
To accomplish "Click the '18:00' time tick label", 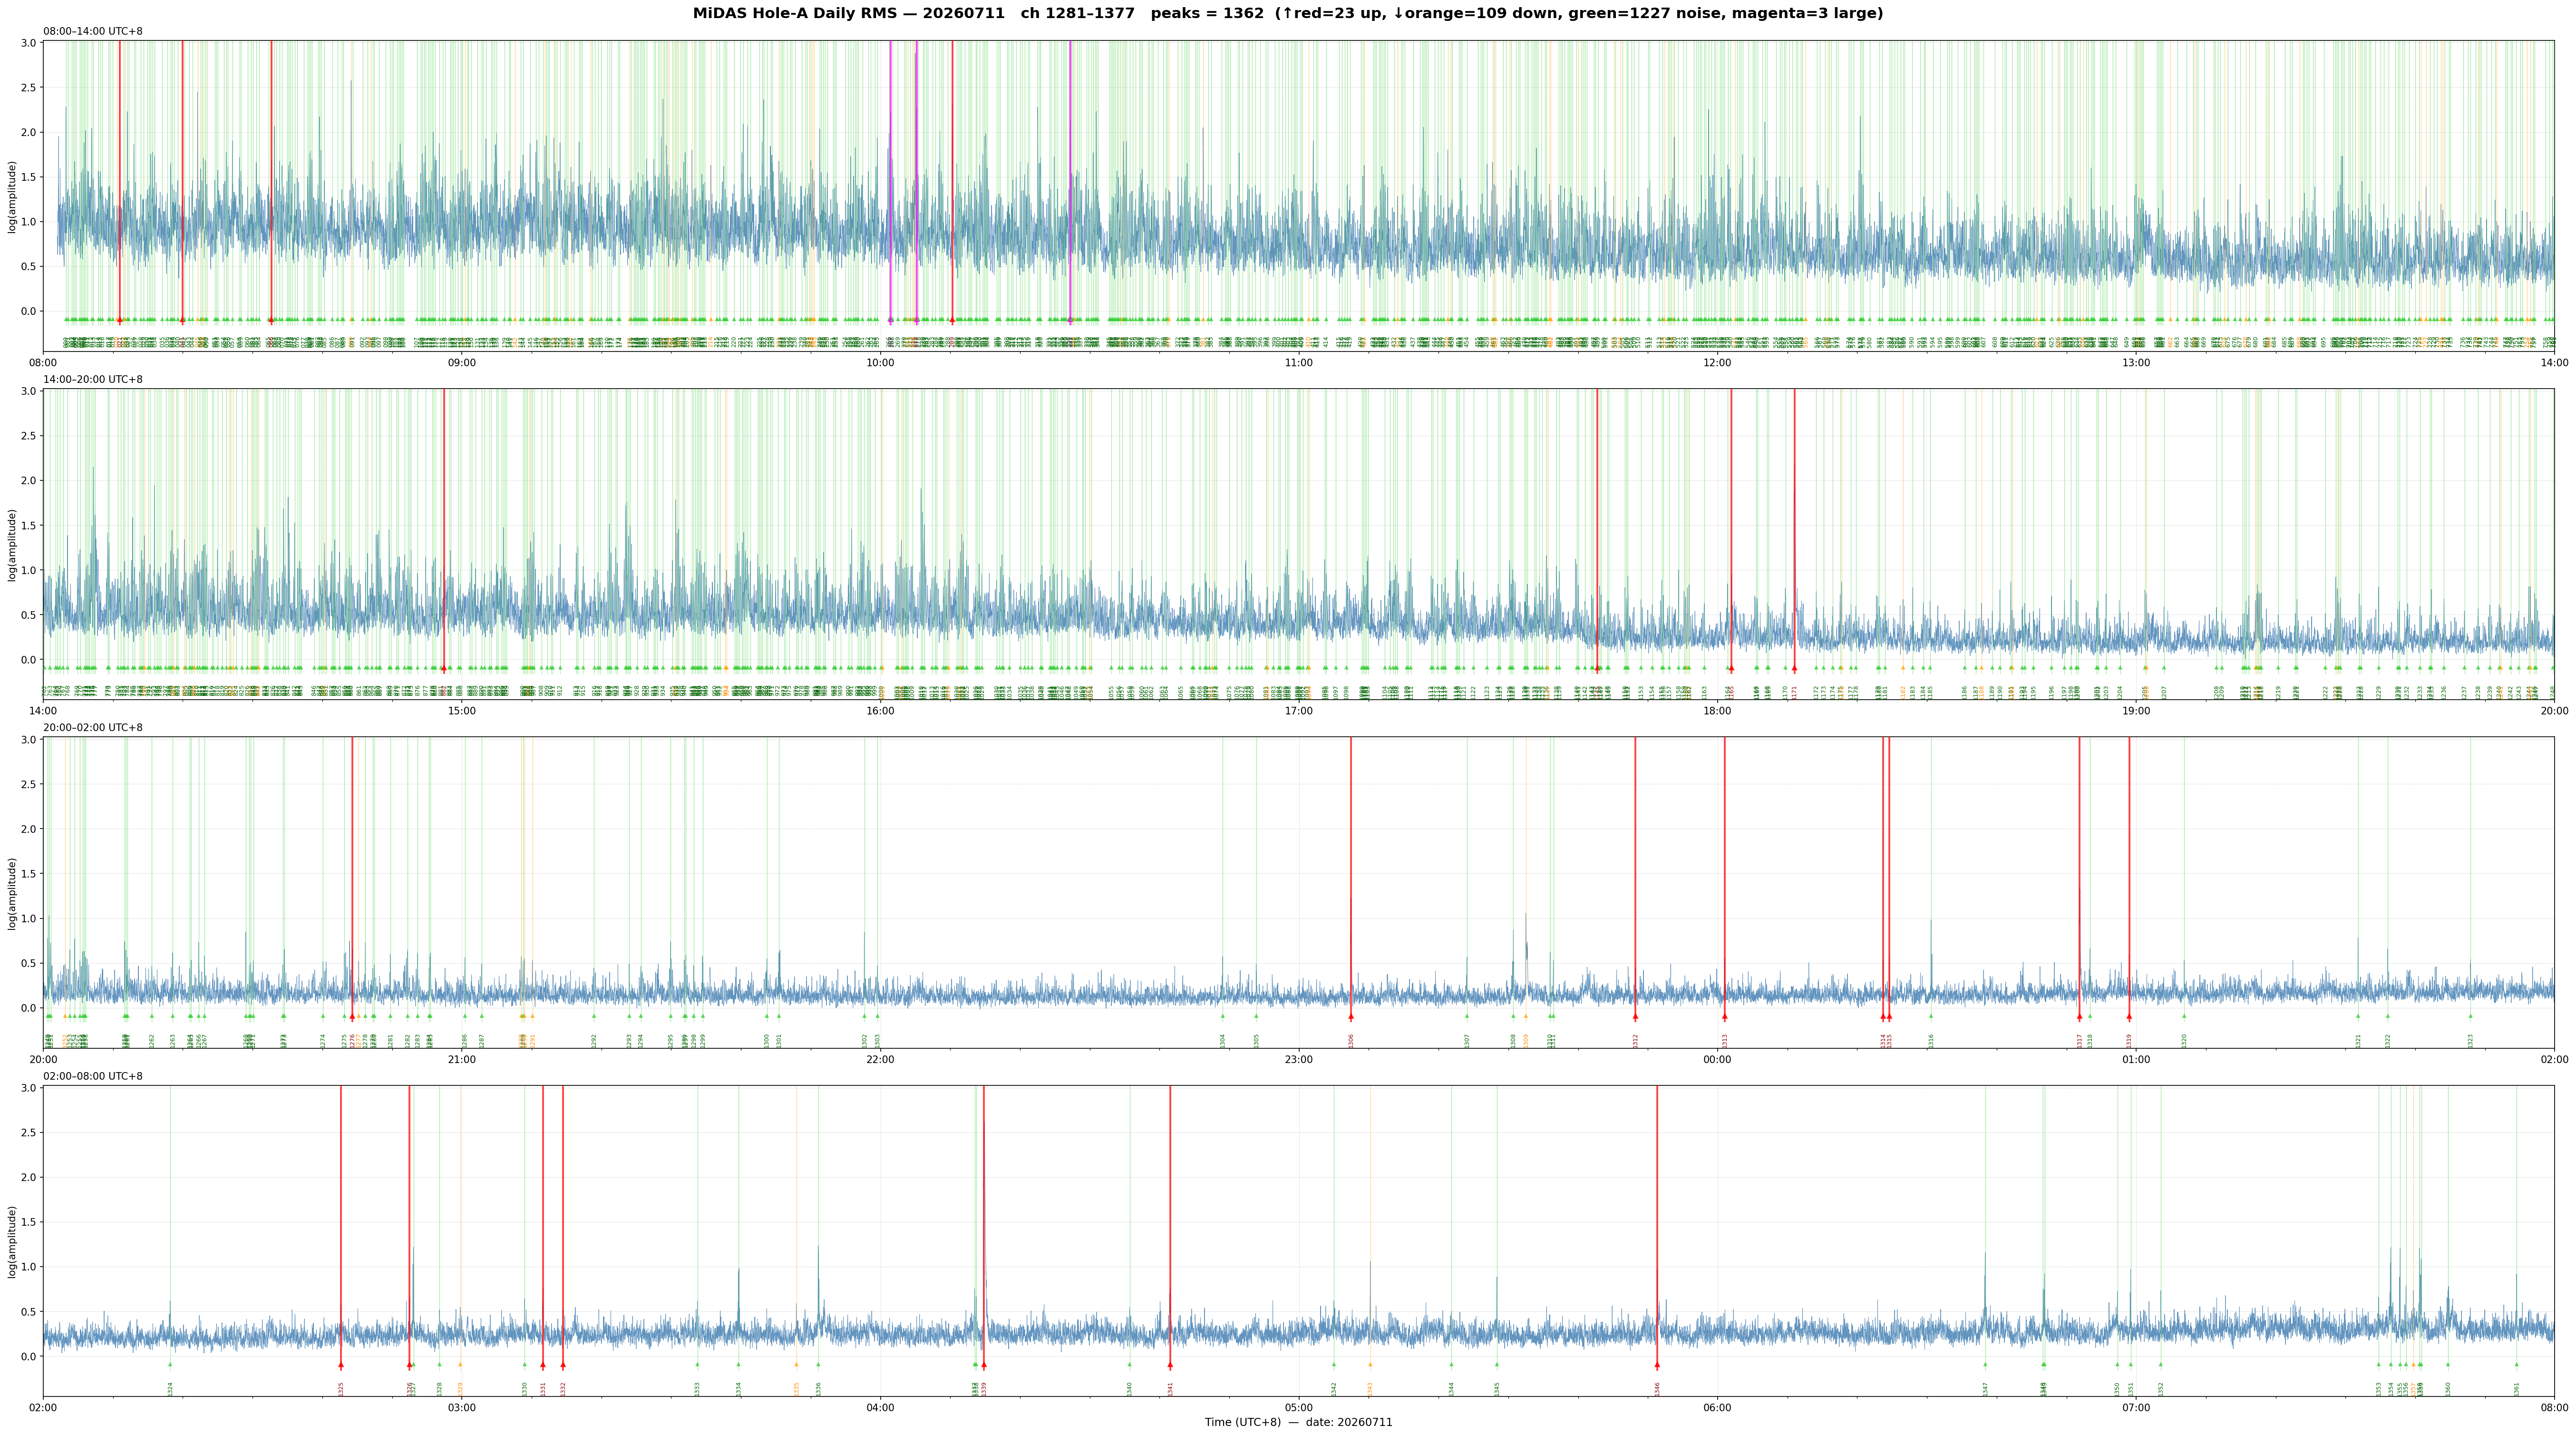I will pyautogui.click(x=1717, y=711).
